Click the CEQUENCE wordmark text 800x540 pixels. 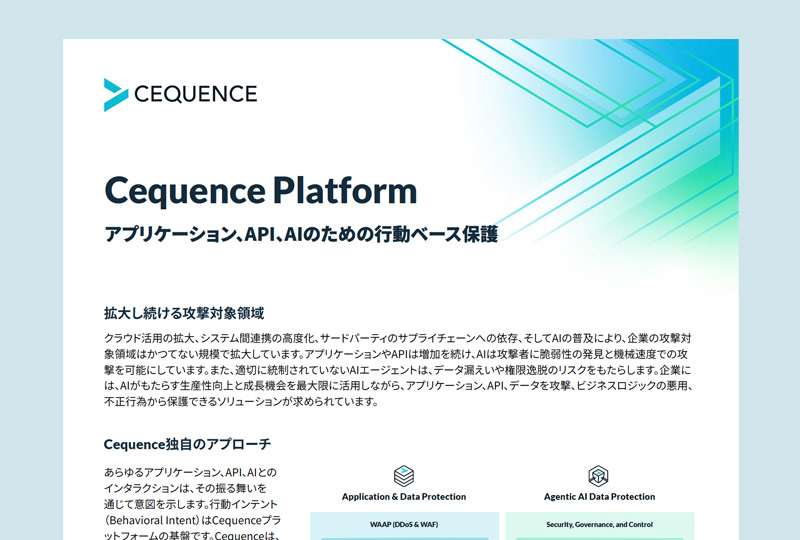tap(196, 94)
